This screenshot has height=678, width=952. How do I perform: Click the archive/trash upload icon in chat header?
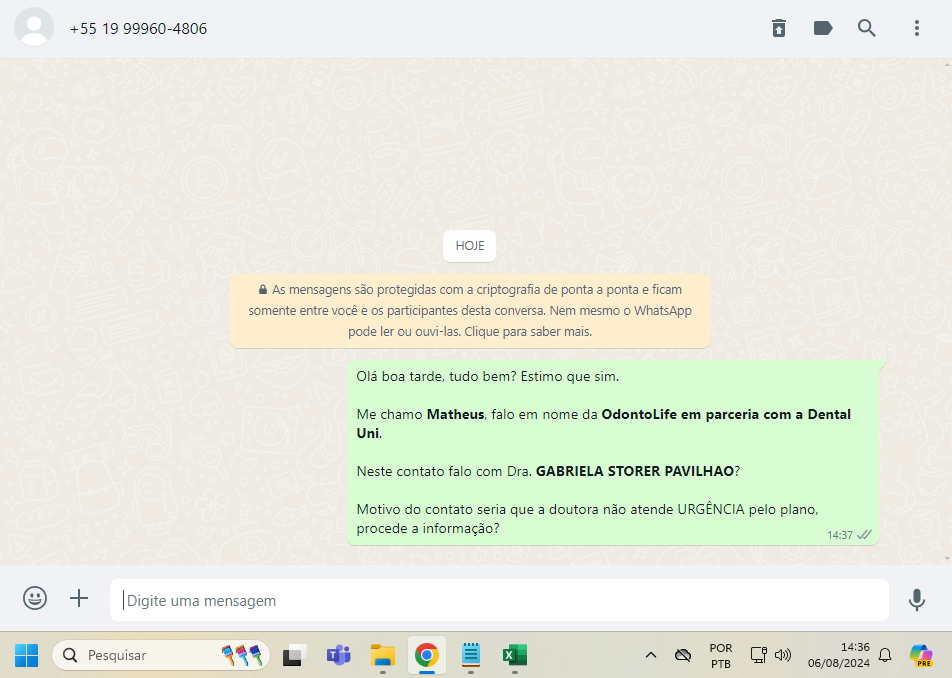pyautogui.click(x=779, y=28)
